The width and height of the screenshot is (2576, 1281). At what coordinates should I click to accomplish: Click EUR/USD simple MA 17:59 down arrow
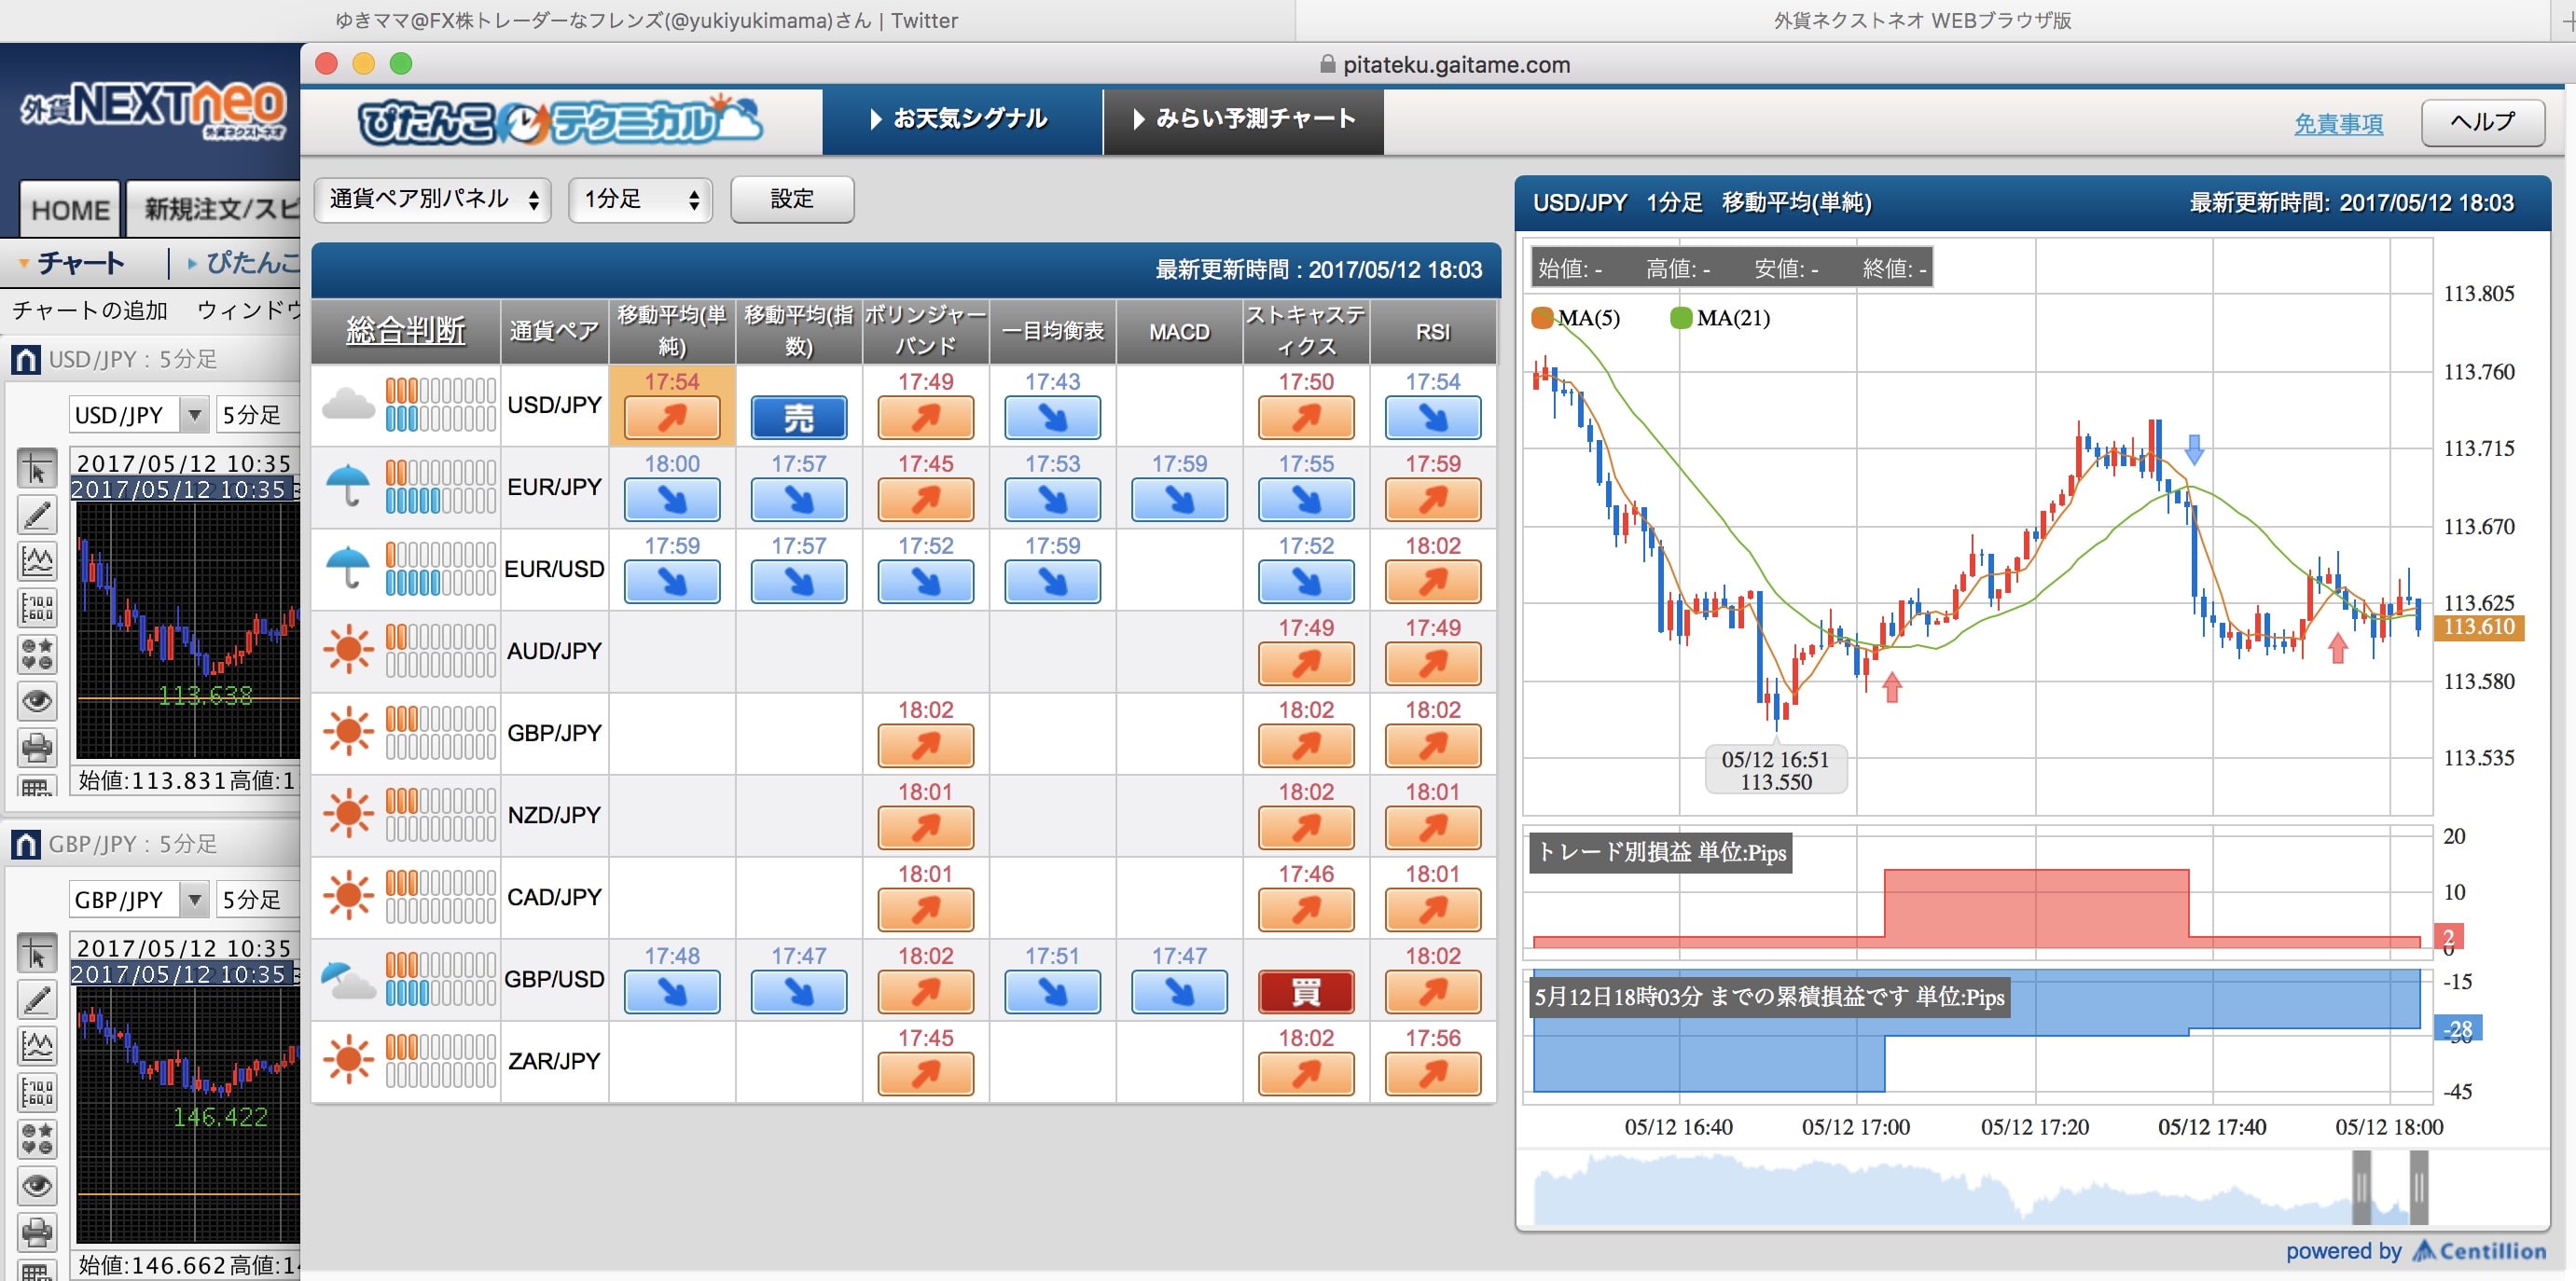pos(672,581)
